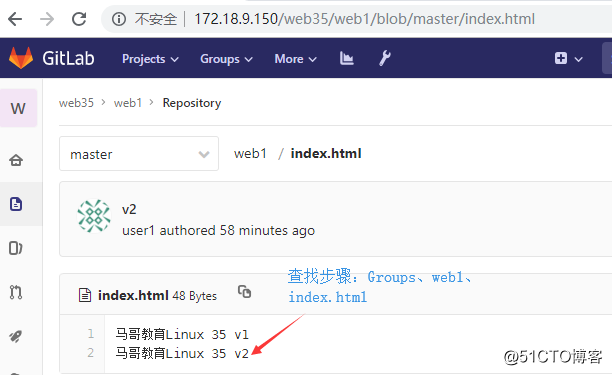The height and width of the screenshot is (375, 612).
Task: Click the document icon beside index.html 48 Bytes
Action: click(85, 295)
